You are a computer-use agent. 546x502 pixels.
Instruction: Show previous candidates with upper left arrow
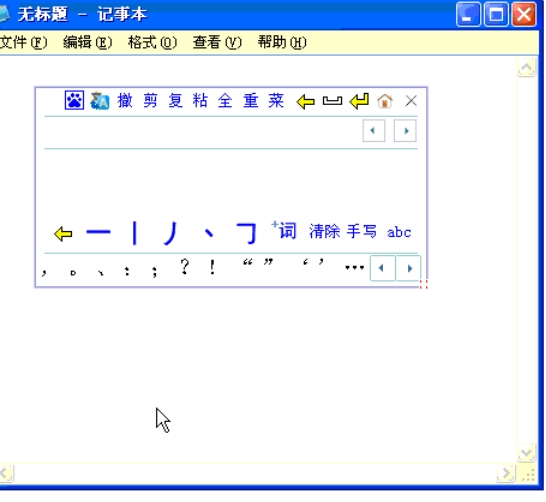(374, 131)
